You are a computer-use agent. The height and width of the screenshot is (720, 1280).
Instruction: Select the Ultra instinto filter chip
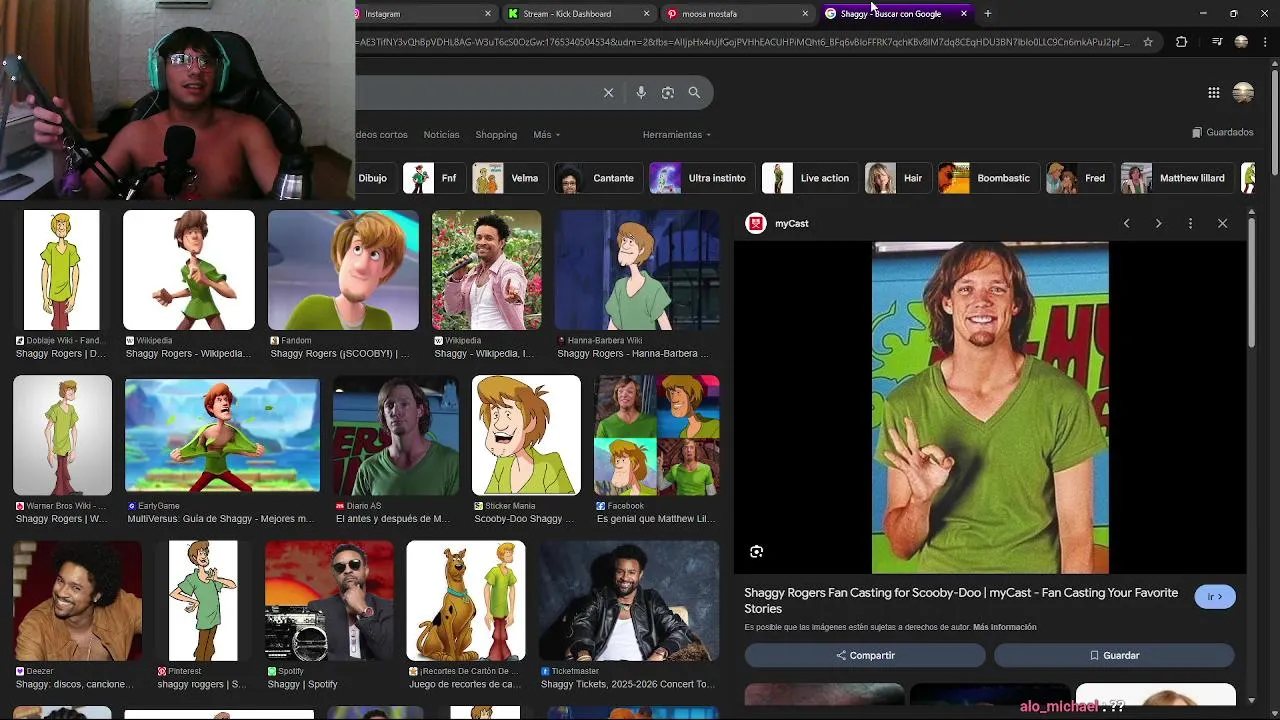pyautogui.click(x=701, y=178)
